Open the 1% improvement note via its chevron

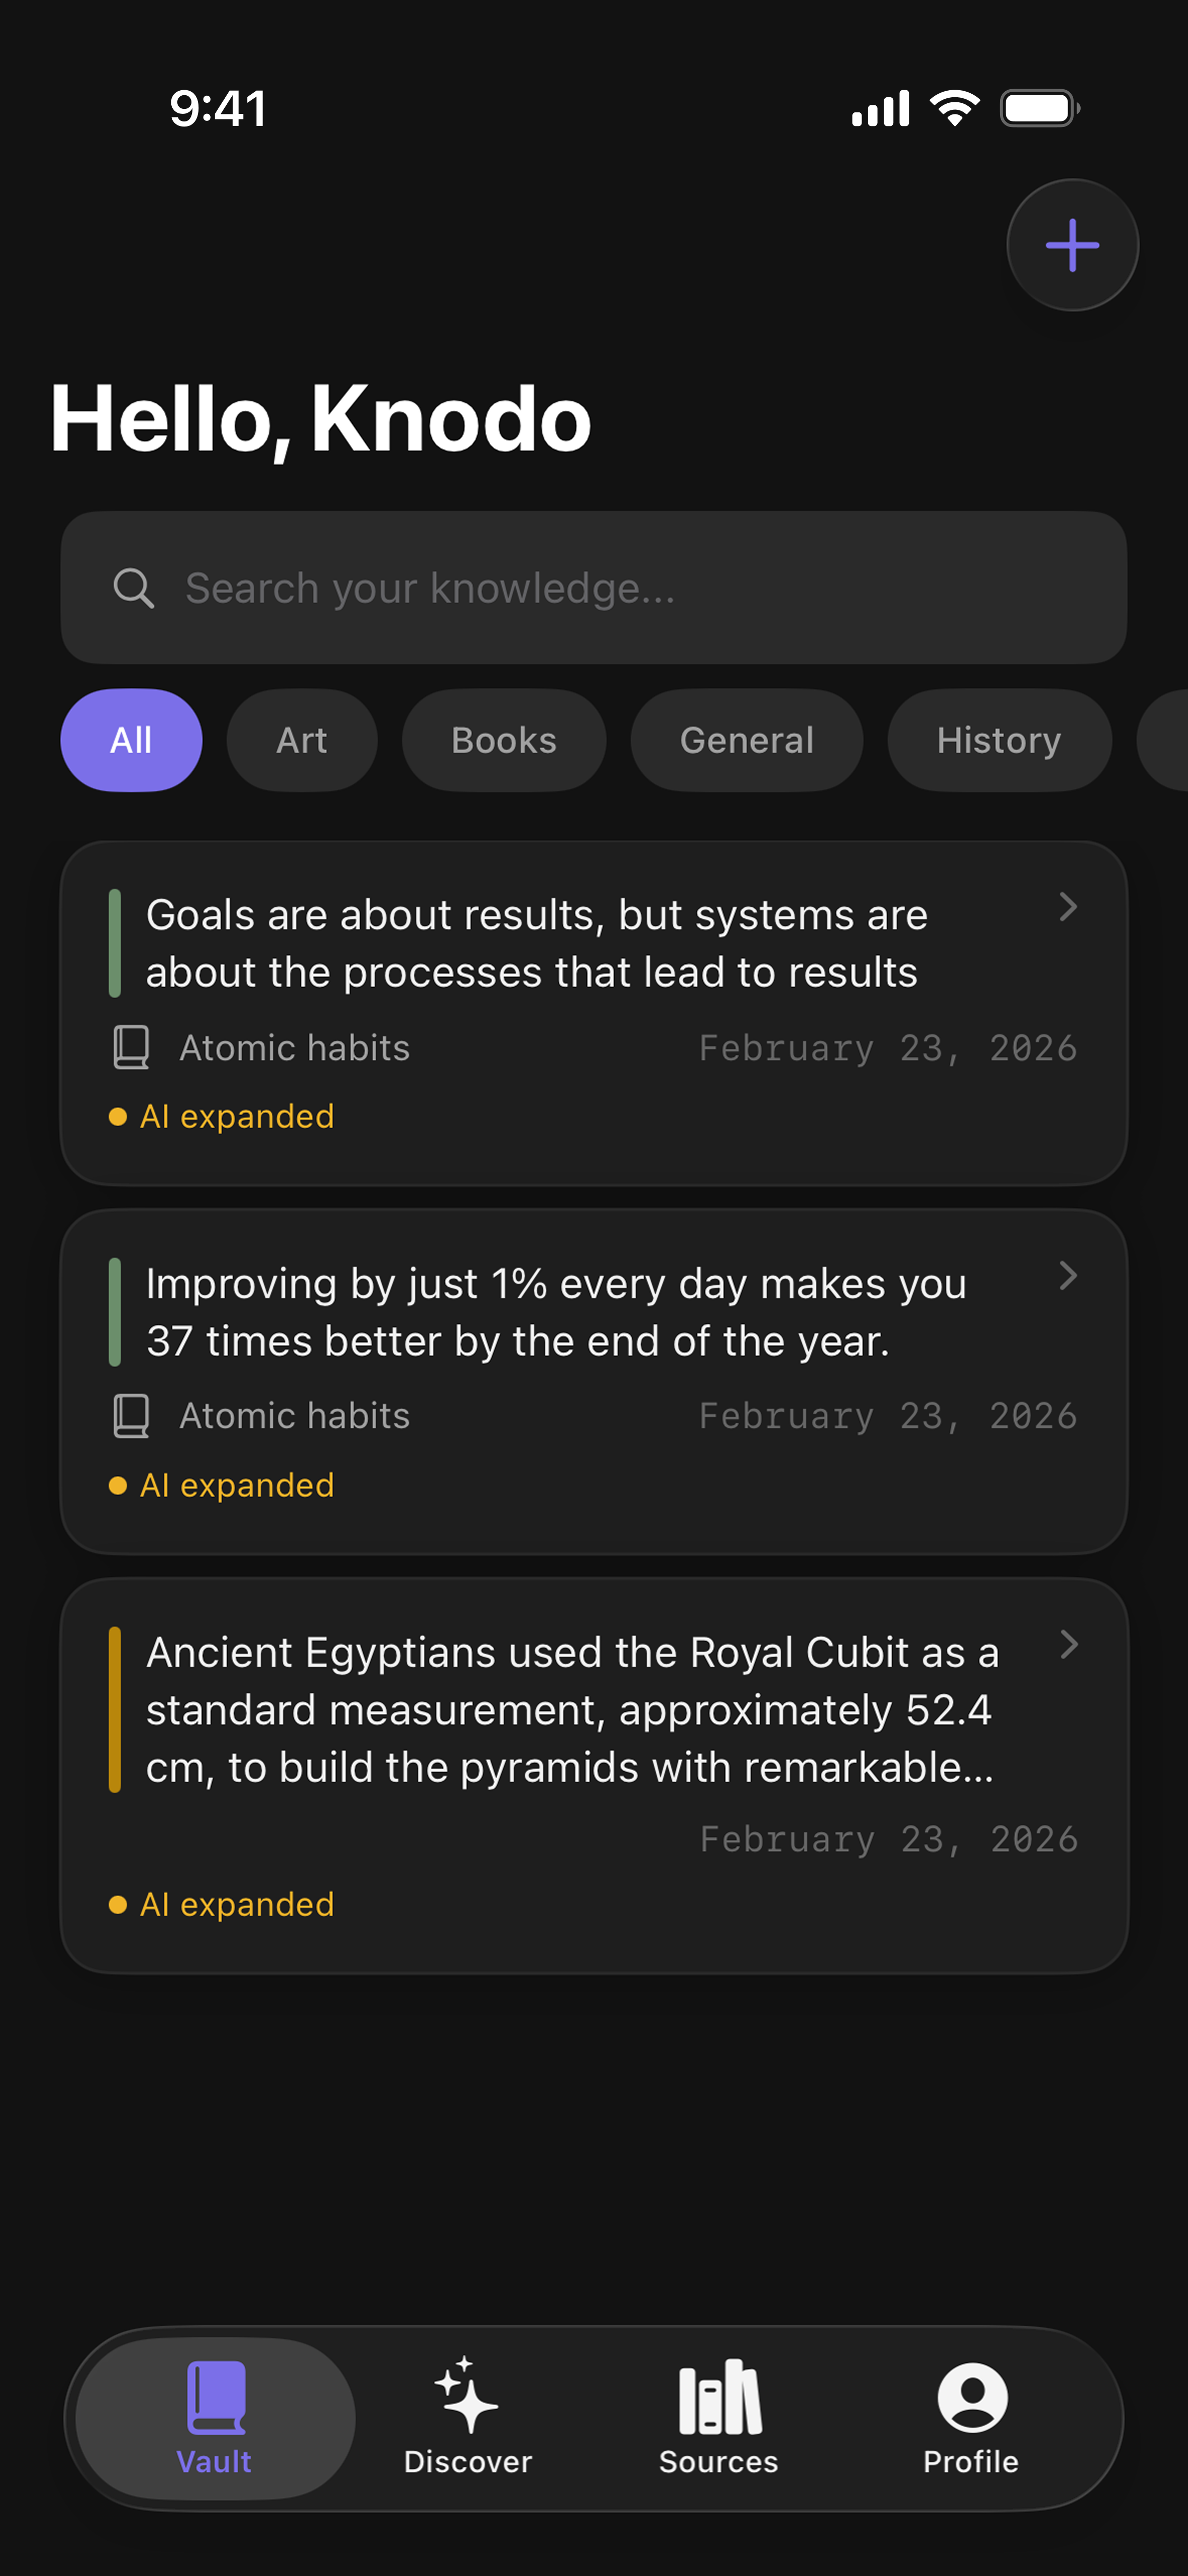1069,1276
